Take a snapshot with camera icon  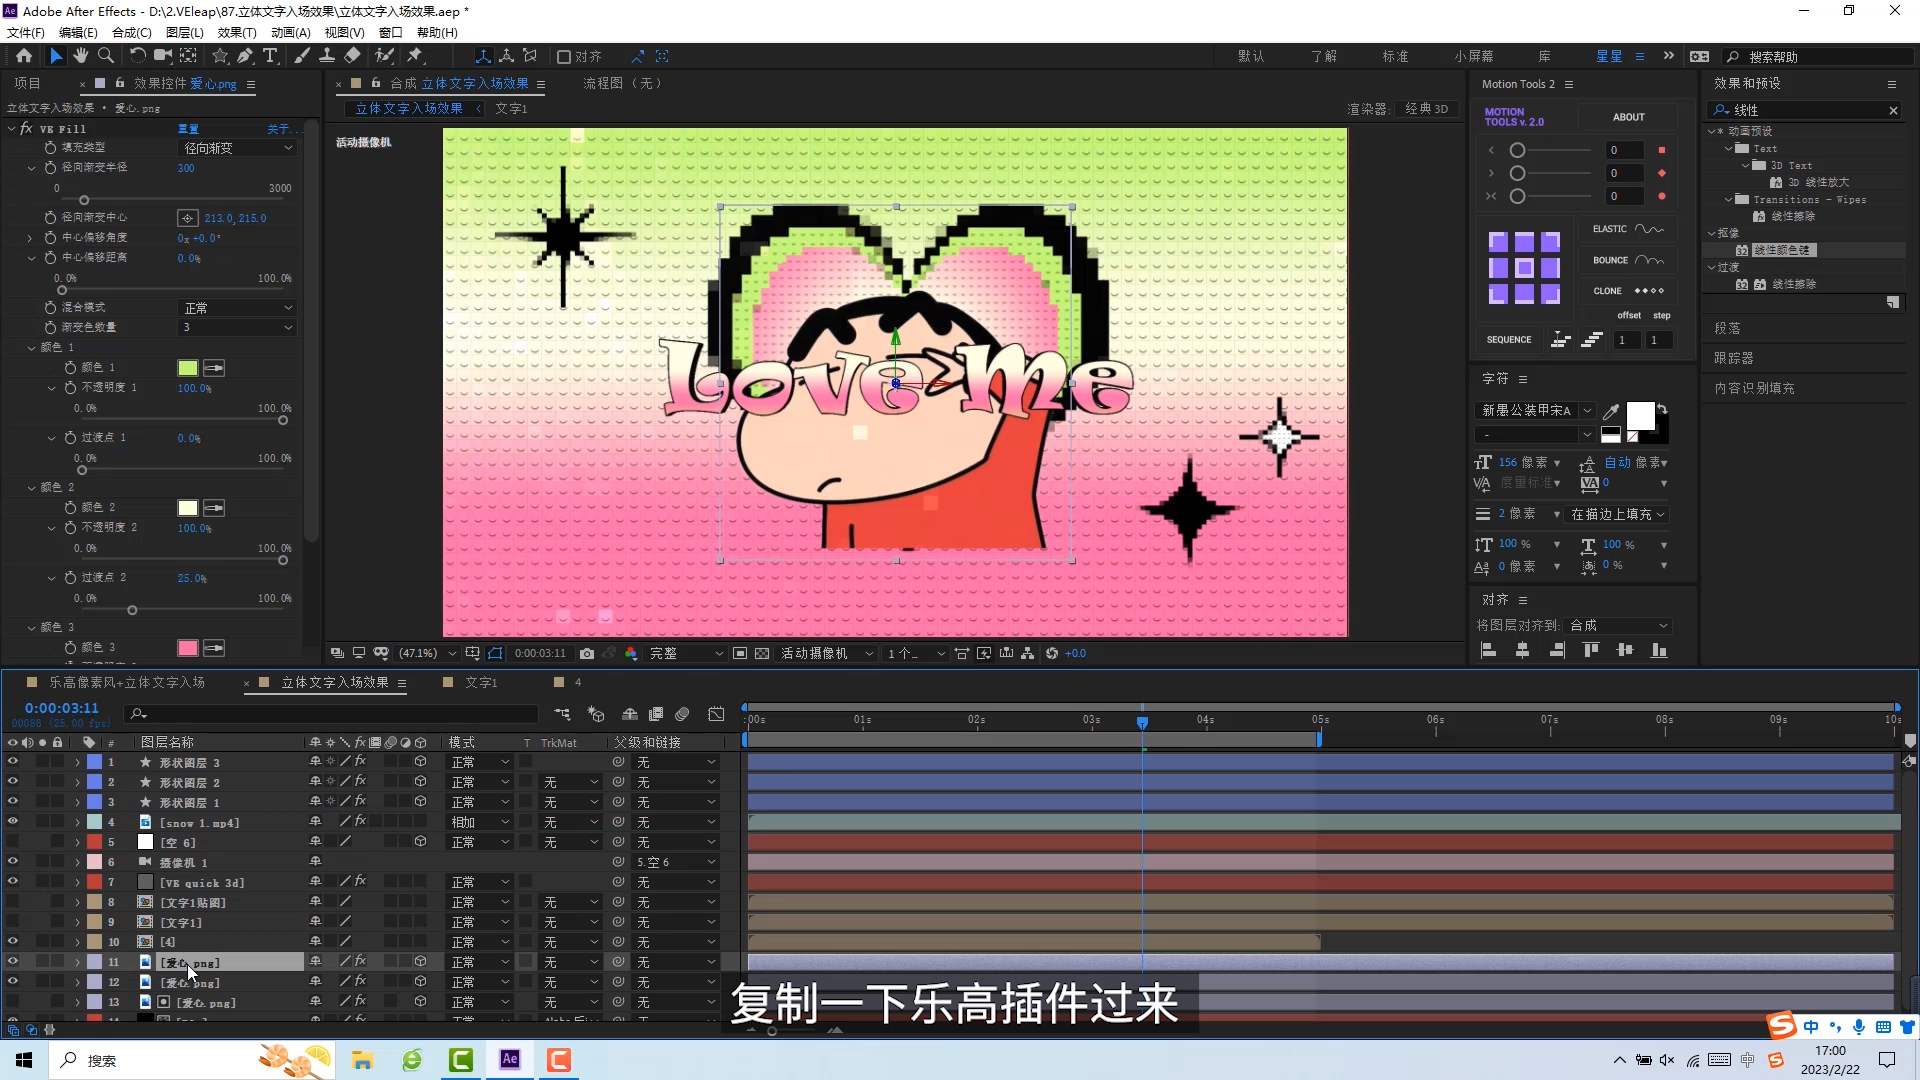point(587,653)
